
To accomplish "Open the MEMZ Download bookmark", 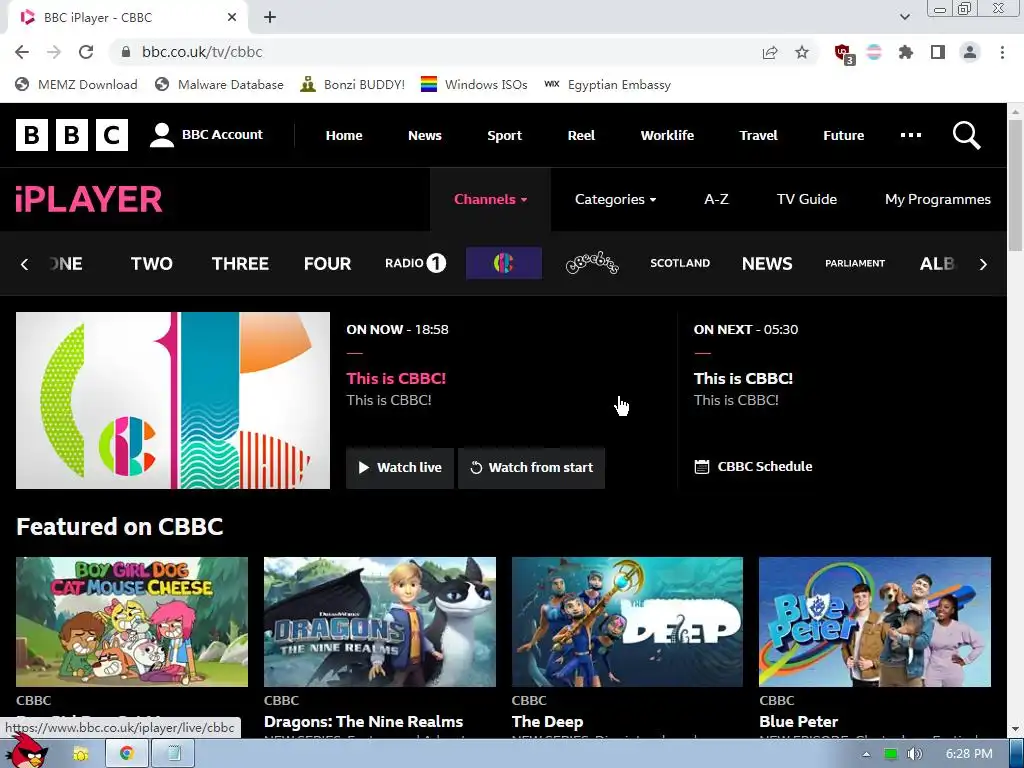I will tap(76, 85).
